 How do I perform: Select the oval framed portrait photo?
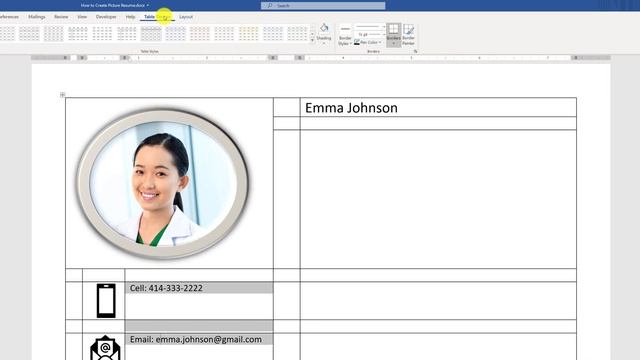pyautogui.click(x=163, y=183)
